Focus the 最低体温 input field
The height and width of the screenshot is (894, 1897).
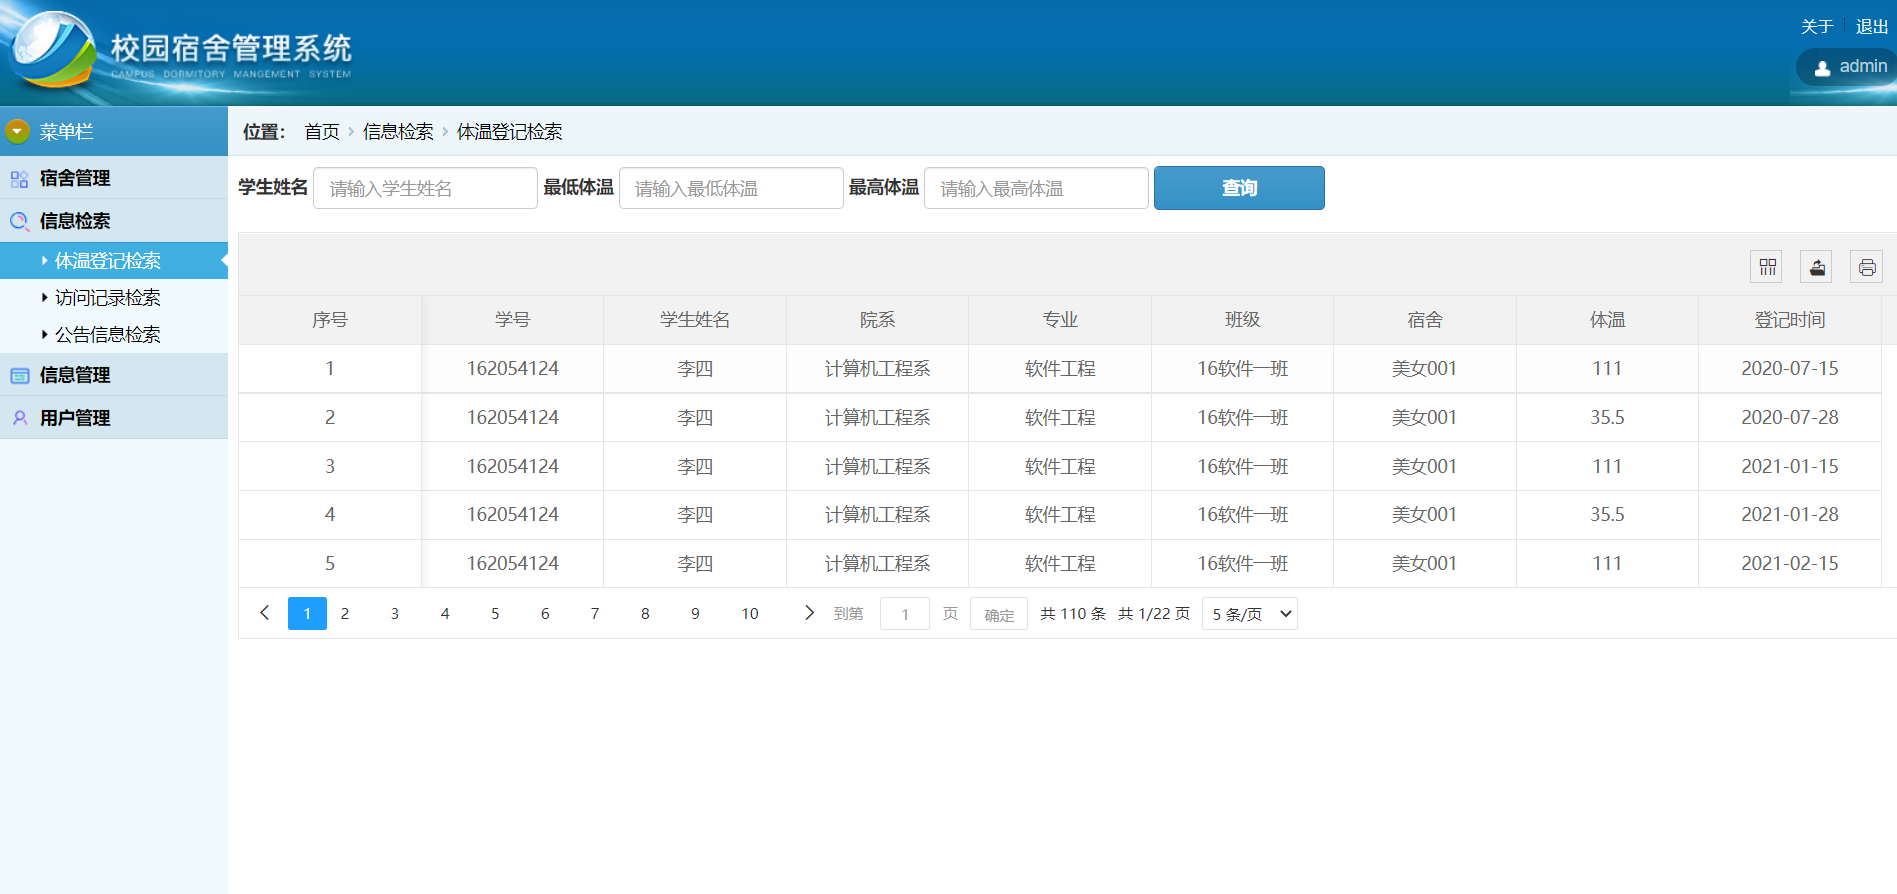(x=731, y=188)
